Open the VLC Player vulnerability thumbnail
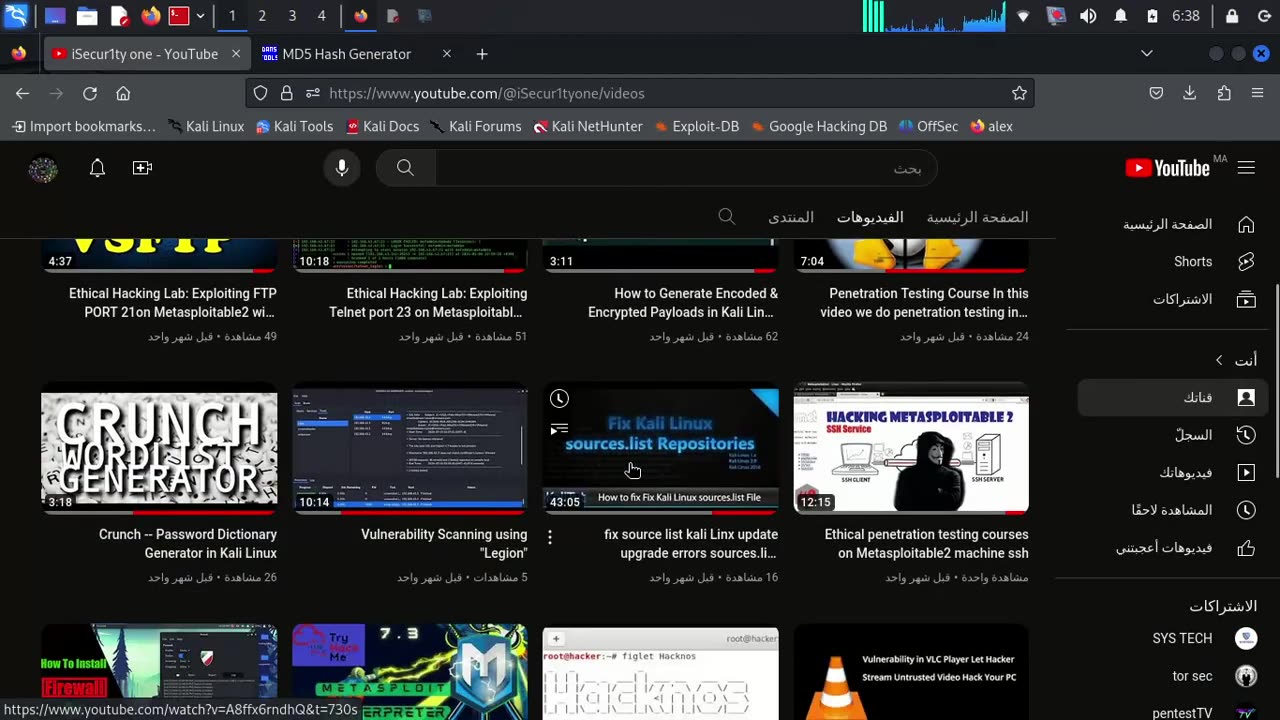The image size is (1280, 720). (x=911, y=672)
